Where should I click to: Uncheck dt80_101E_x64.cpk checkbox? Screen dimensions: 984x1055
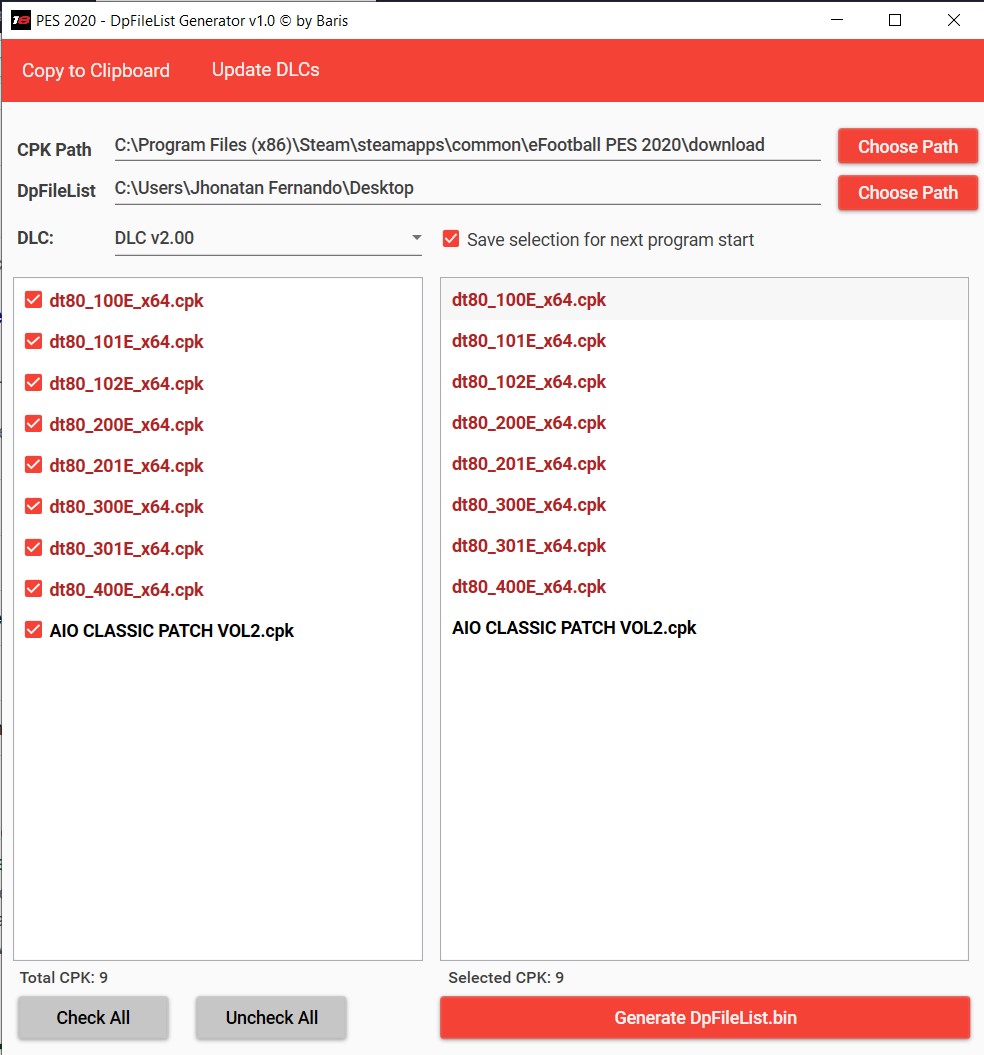click(x=33, y=341)
